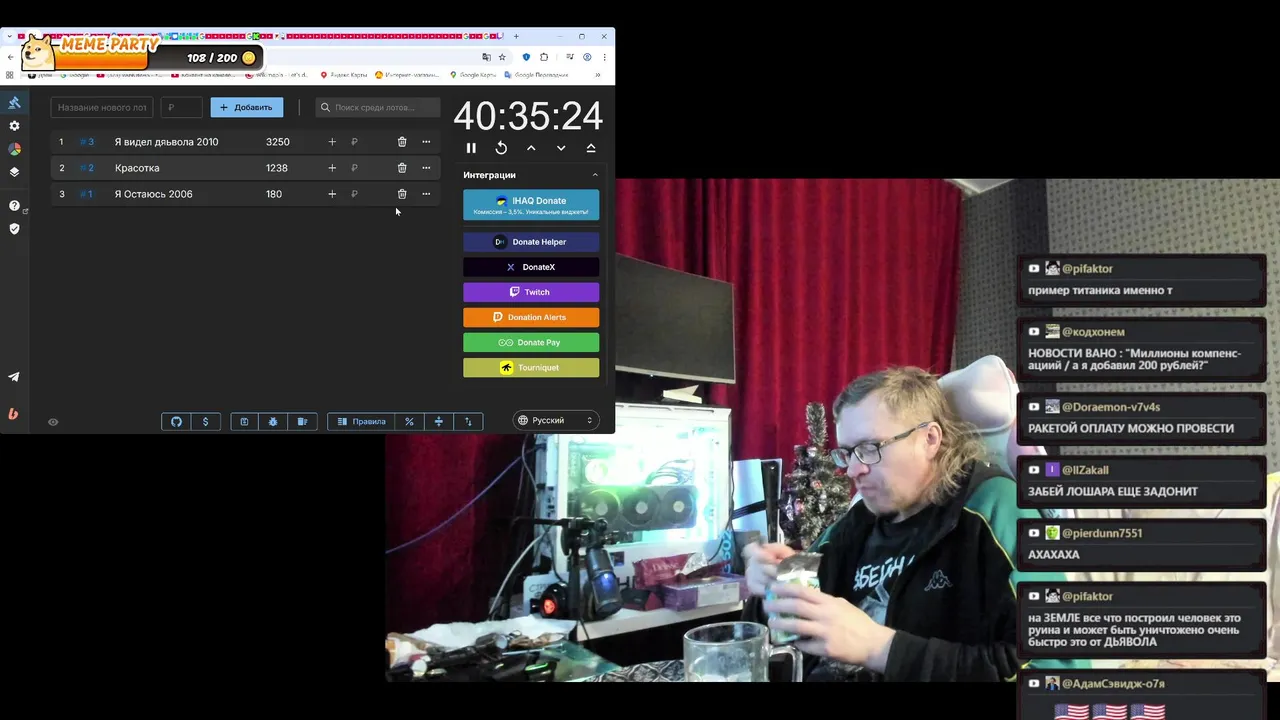Add amount plus icon for Я Остаюсь 2006
Viewport: 1280px width, 720px height.
point(332,194)
